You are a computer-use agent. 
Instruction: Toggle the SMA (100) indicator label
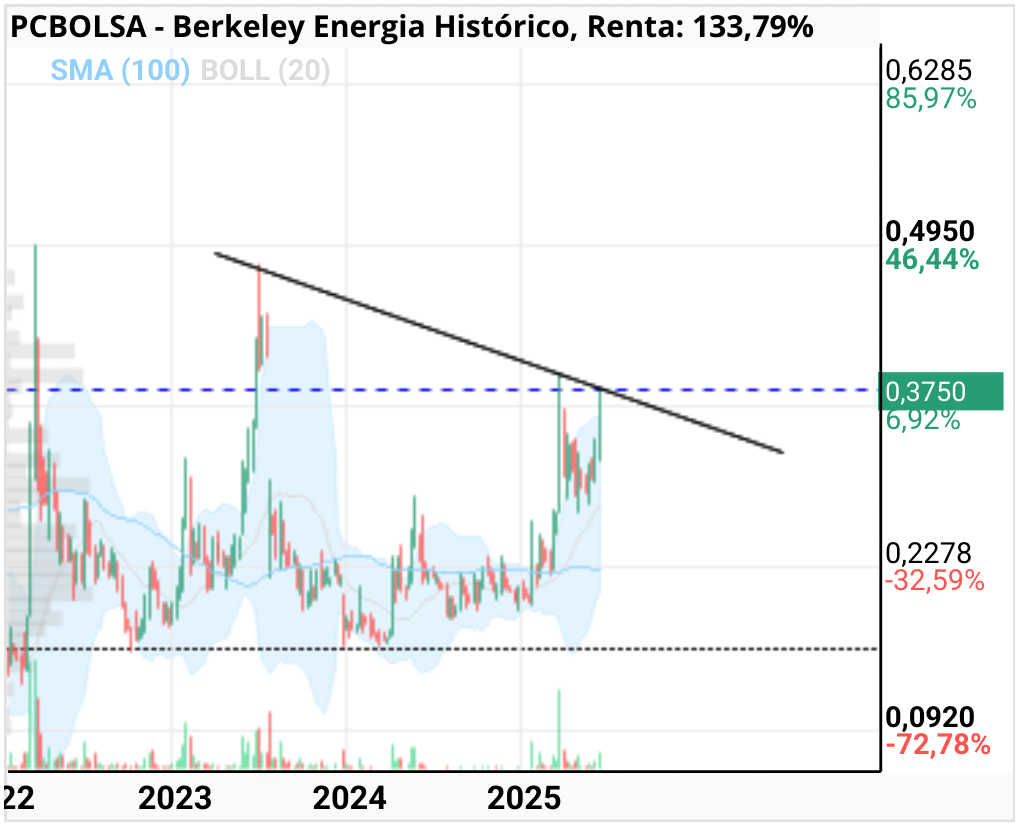[x=120, y=70]
